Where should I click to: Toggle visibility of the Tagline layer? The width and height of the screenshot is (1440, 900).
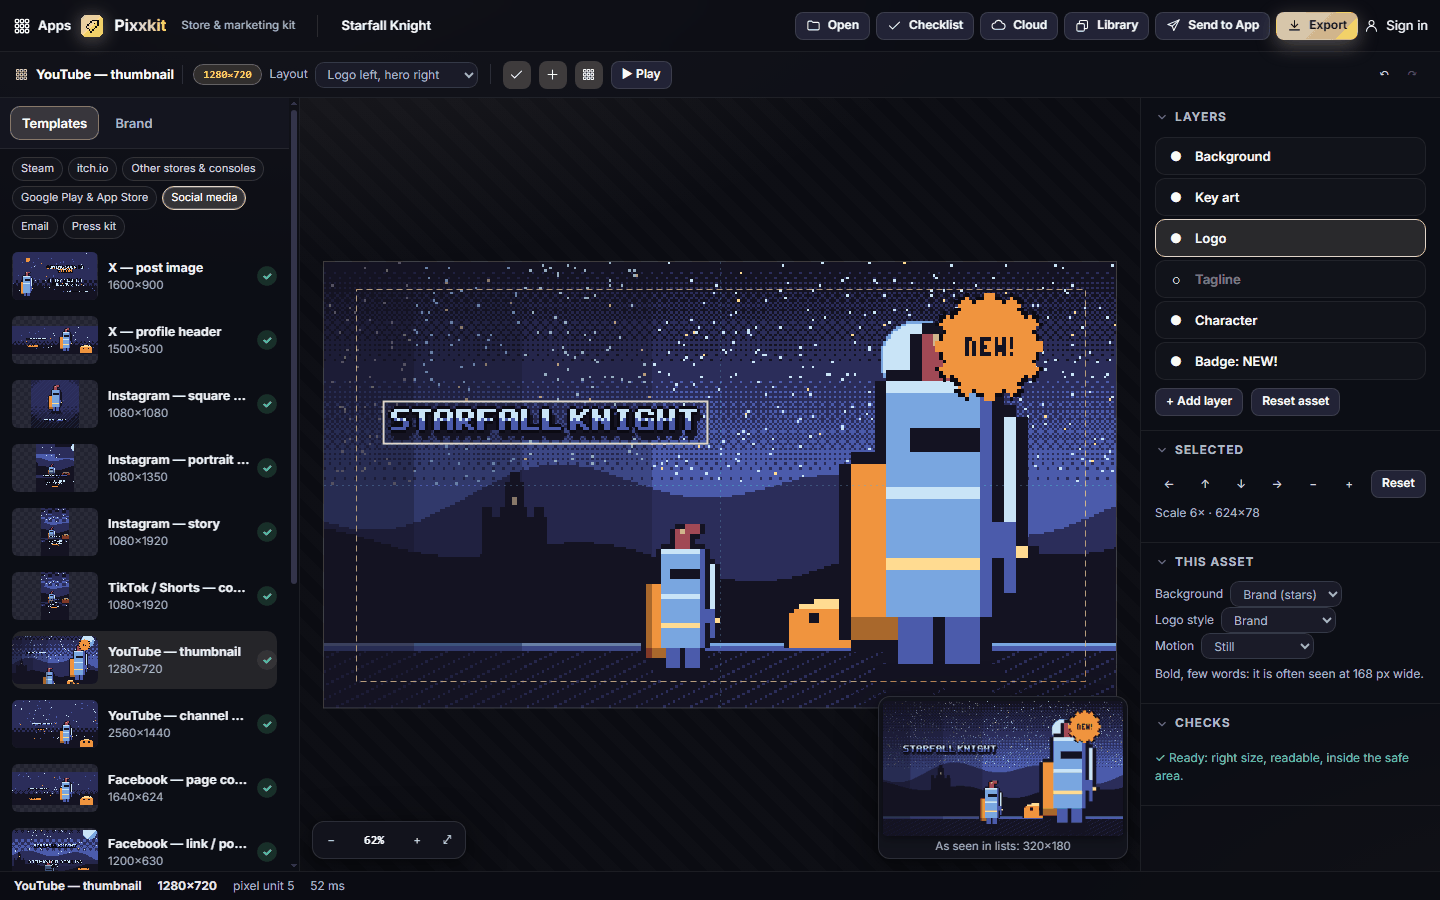[1176, 280]
